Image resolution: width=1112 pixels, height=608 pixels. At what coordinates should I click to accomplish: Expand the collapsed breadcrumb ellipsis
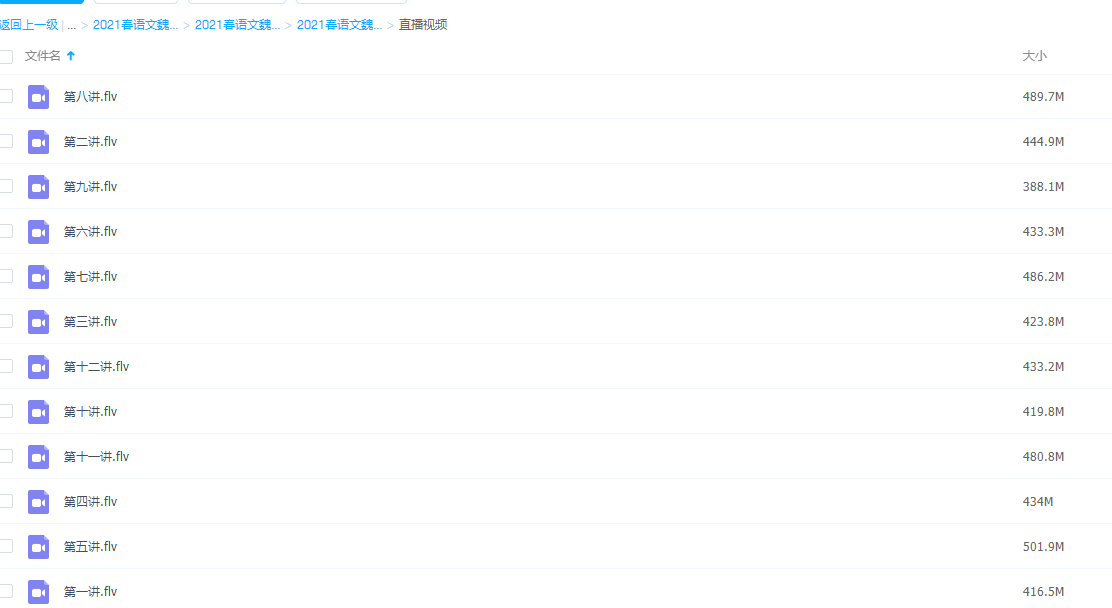click(71, 25)
